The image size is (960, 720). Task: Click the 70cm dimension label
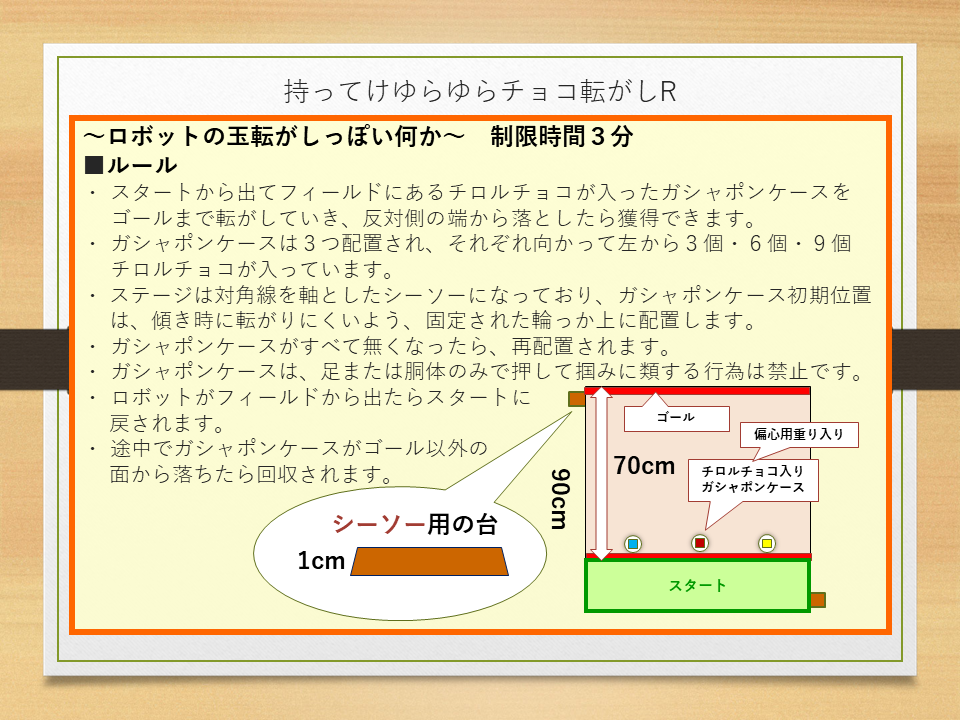coord(644,465)
